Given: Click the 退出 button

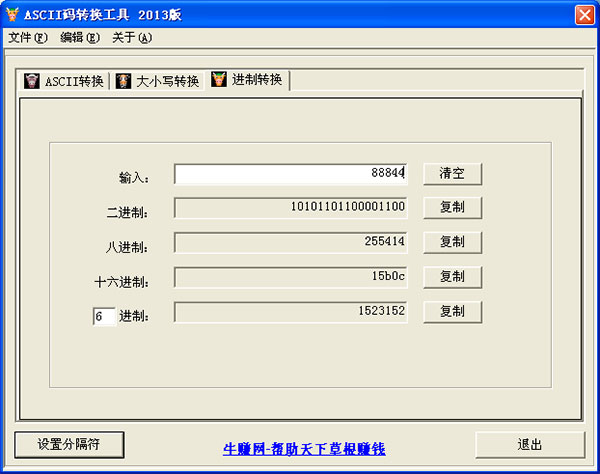Looking at the screenshot, I should coord(530,445).
